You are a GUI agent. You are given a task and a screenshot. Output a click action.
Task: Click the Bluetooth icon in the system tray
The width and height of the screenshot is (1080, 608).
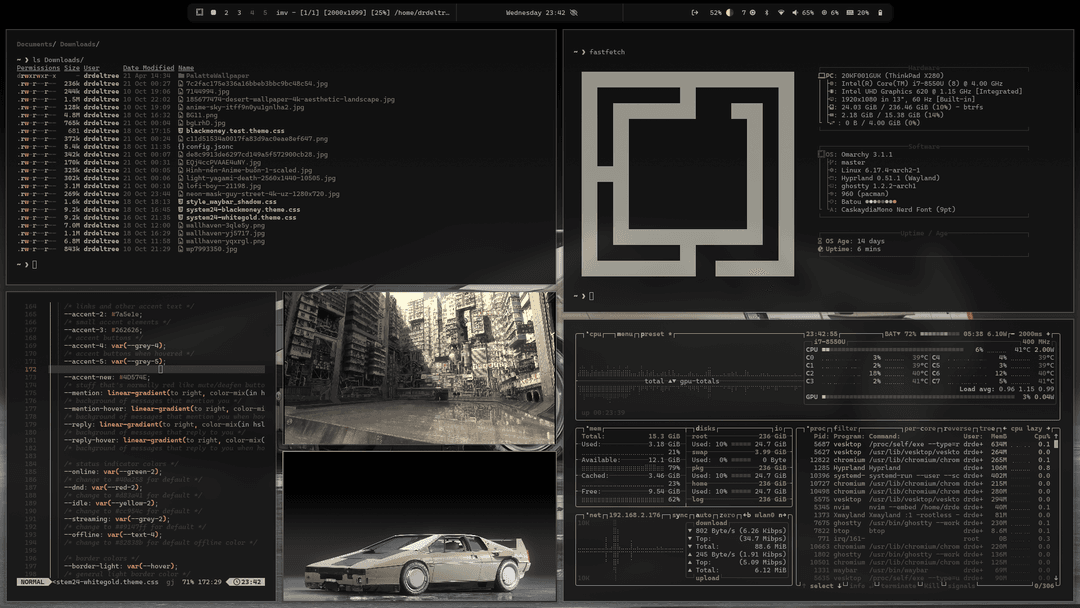click(x=766, y=12)
